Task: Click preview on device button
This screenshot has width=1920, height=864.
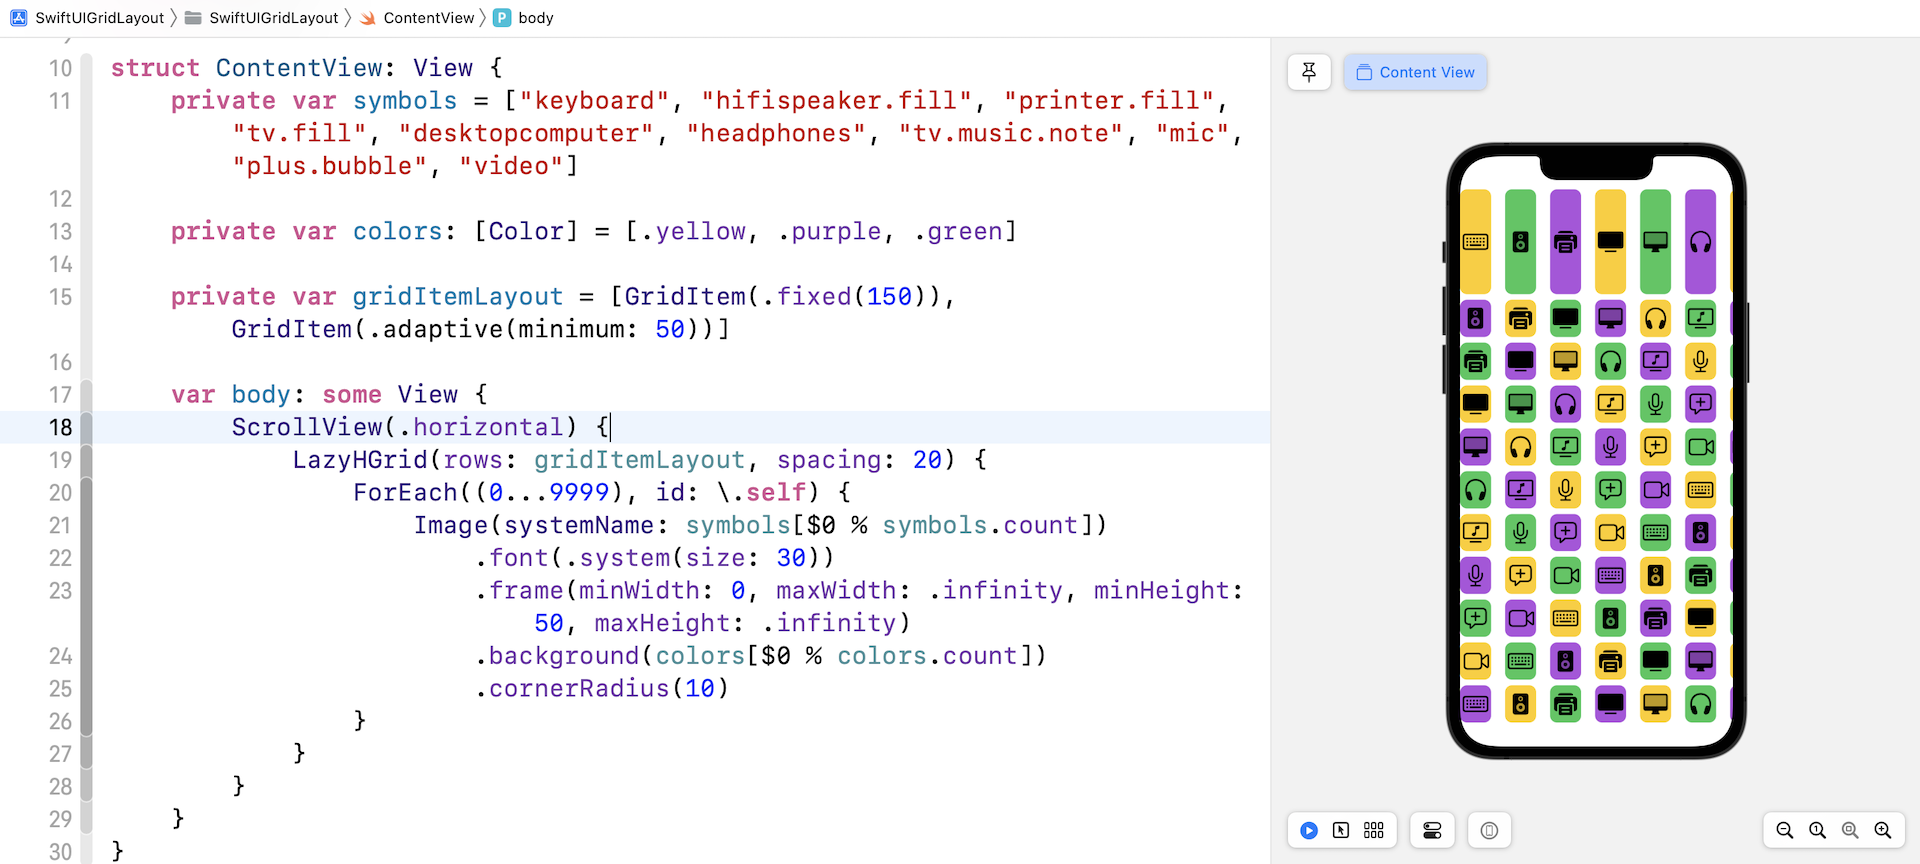Action: point(1489,830)
